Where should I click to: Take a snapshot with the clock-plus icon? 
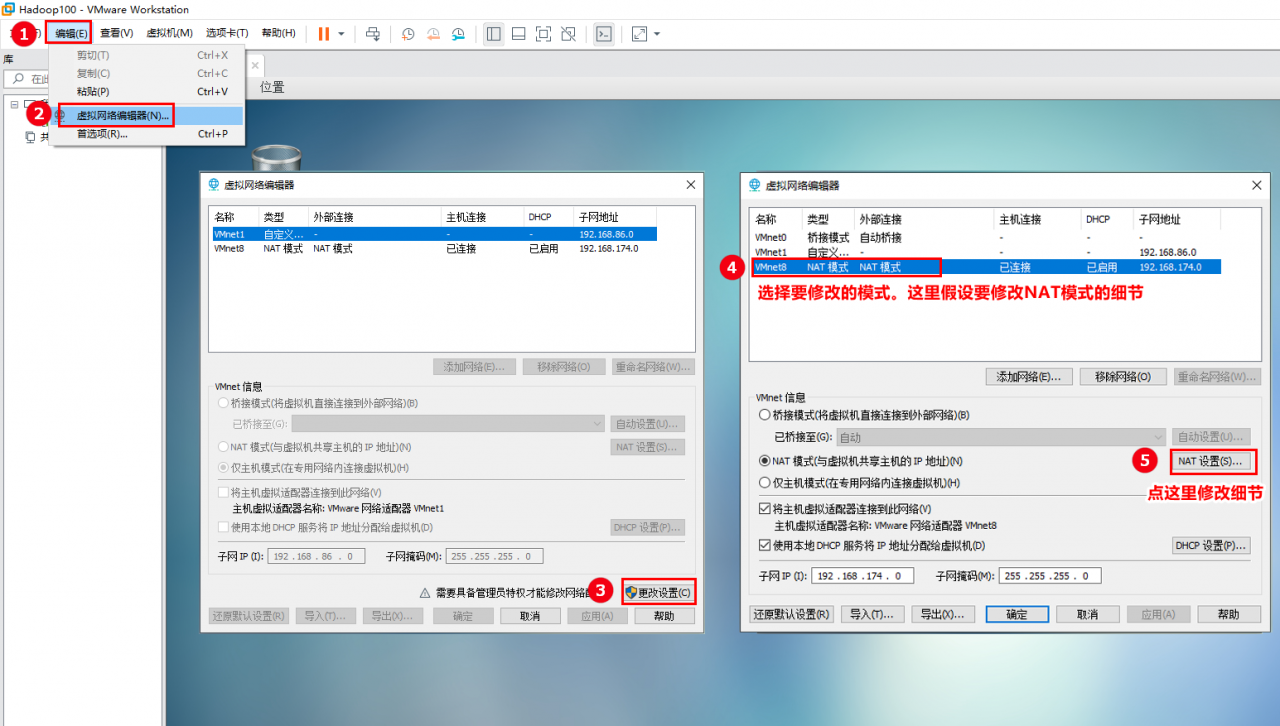pos(408,33)
